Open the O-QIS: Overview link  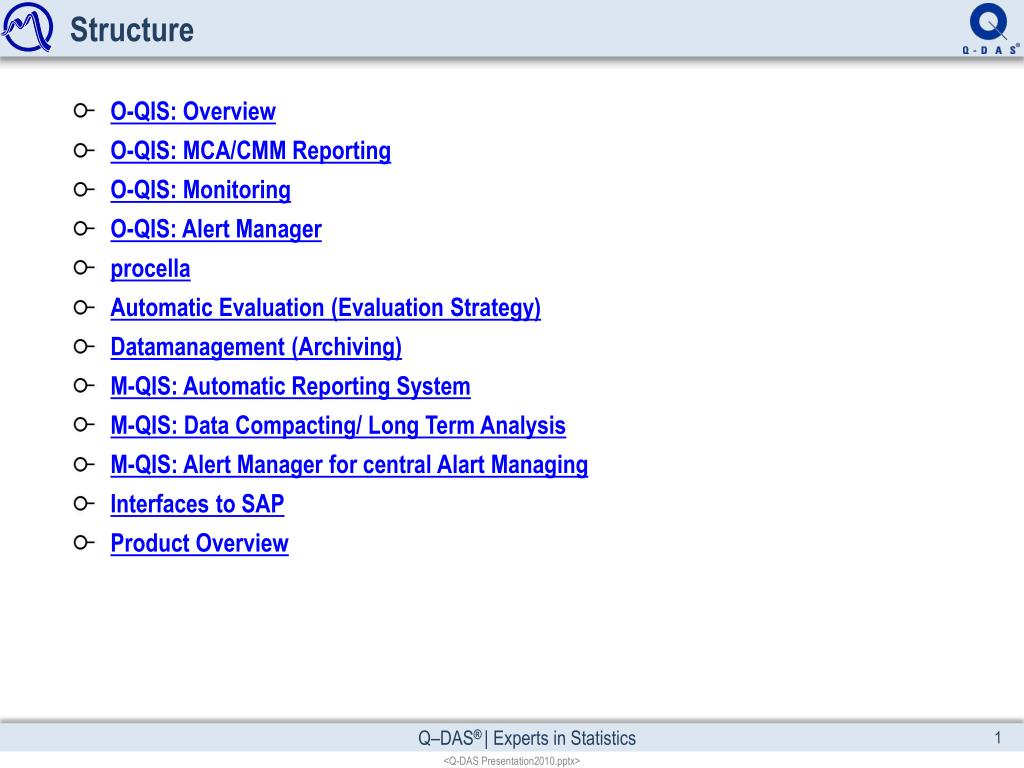click(x=193, y=112)
